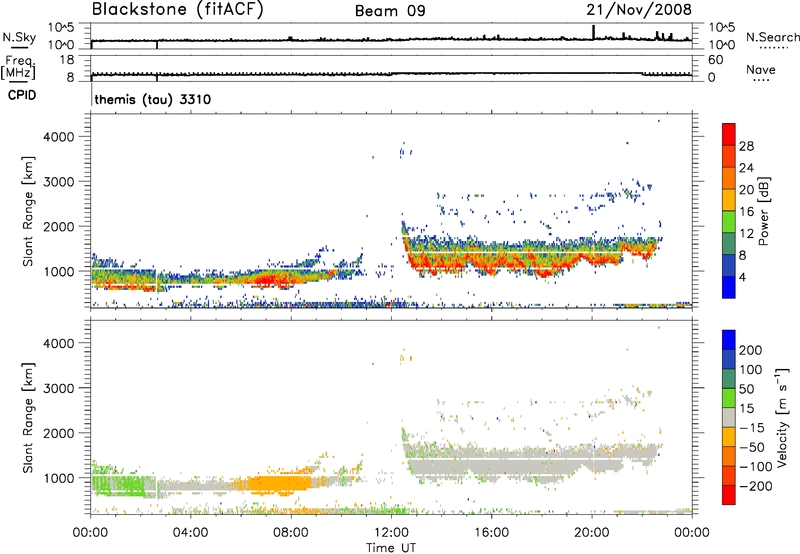The width and height of the screenshot is (800, 554).
Task: Click the '28' tick on power colorbar
Action: 746,146
